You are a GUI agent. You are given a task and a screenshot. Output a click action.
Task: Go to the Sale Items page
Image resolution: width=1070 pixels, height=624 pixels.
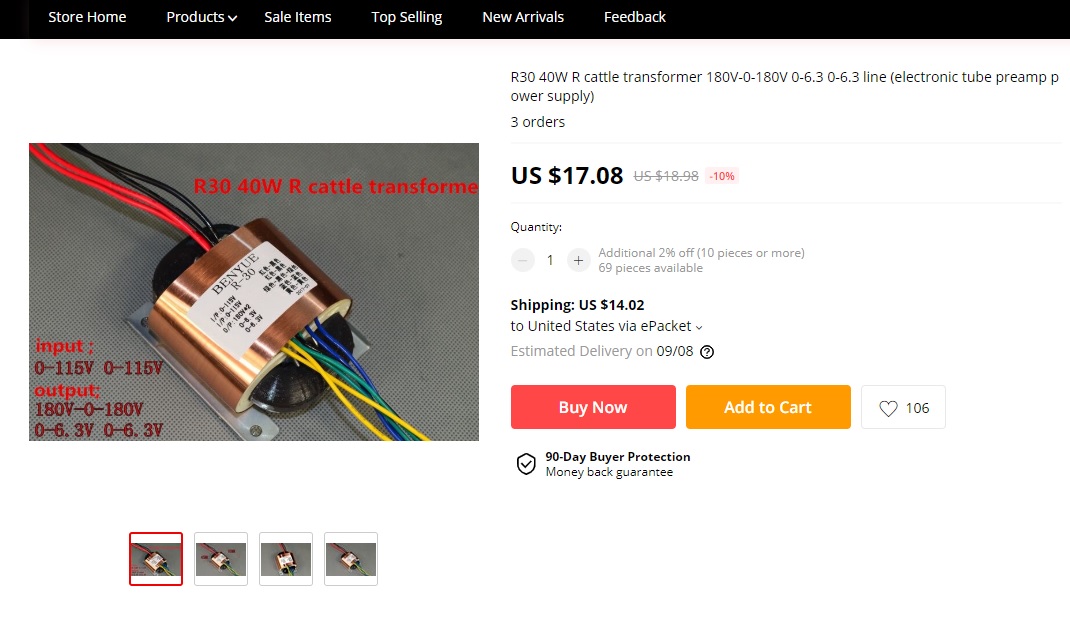(298, 17)
